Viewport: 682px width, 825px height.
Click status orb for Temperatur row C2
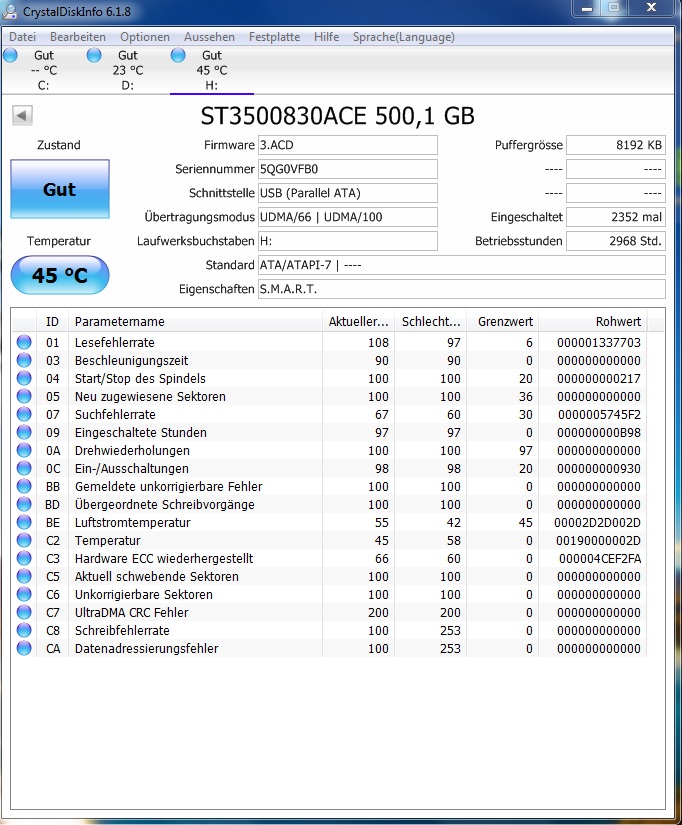[24, 540]
